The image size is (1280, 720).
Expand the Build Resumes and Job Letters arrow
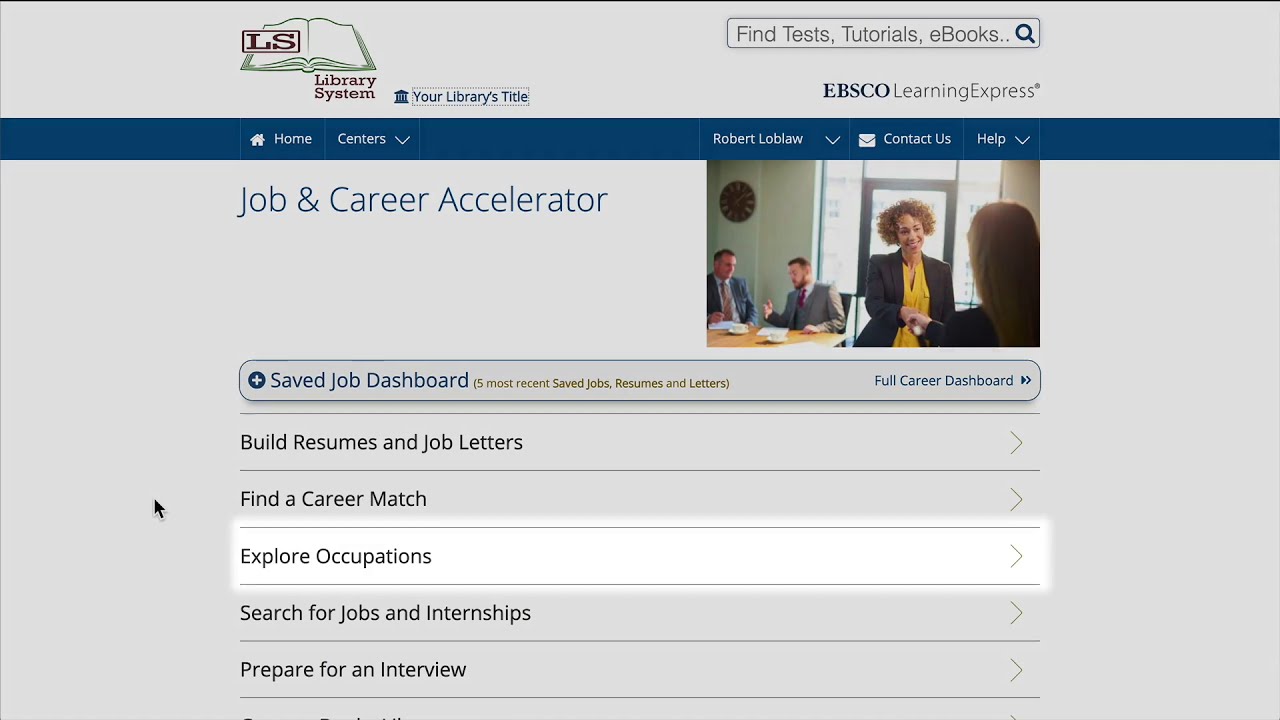tap(1016, 442)
